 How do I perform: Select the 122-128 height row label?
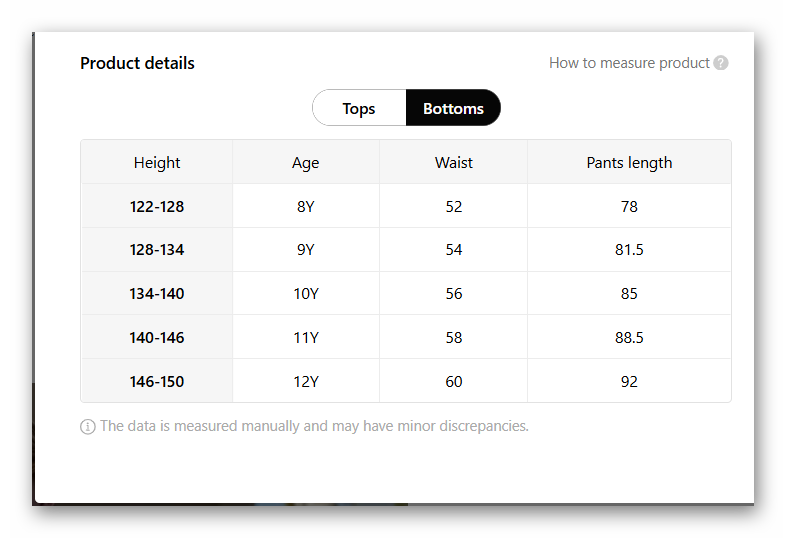pyautogui.click(x=157, y=207)
